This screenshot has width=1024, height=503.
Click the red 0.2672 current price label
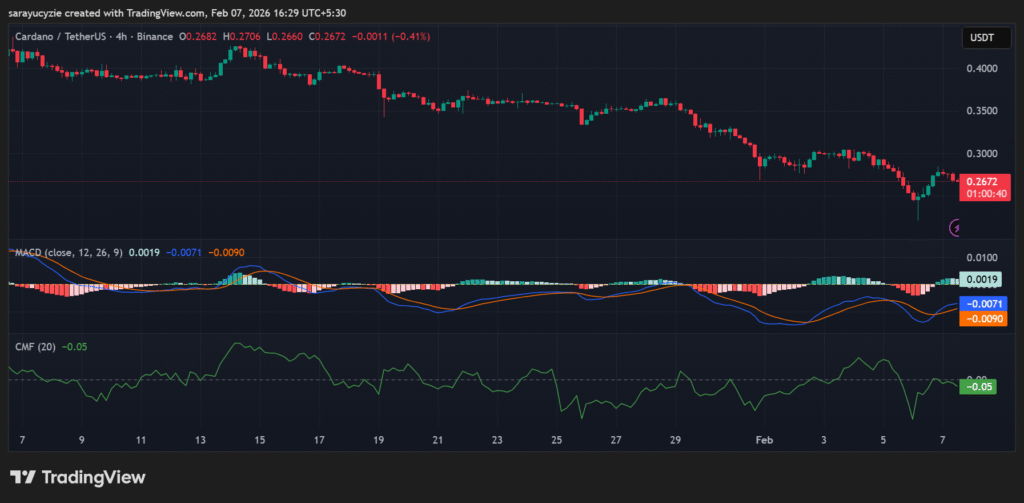point(980,180)
